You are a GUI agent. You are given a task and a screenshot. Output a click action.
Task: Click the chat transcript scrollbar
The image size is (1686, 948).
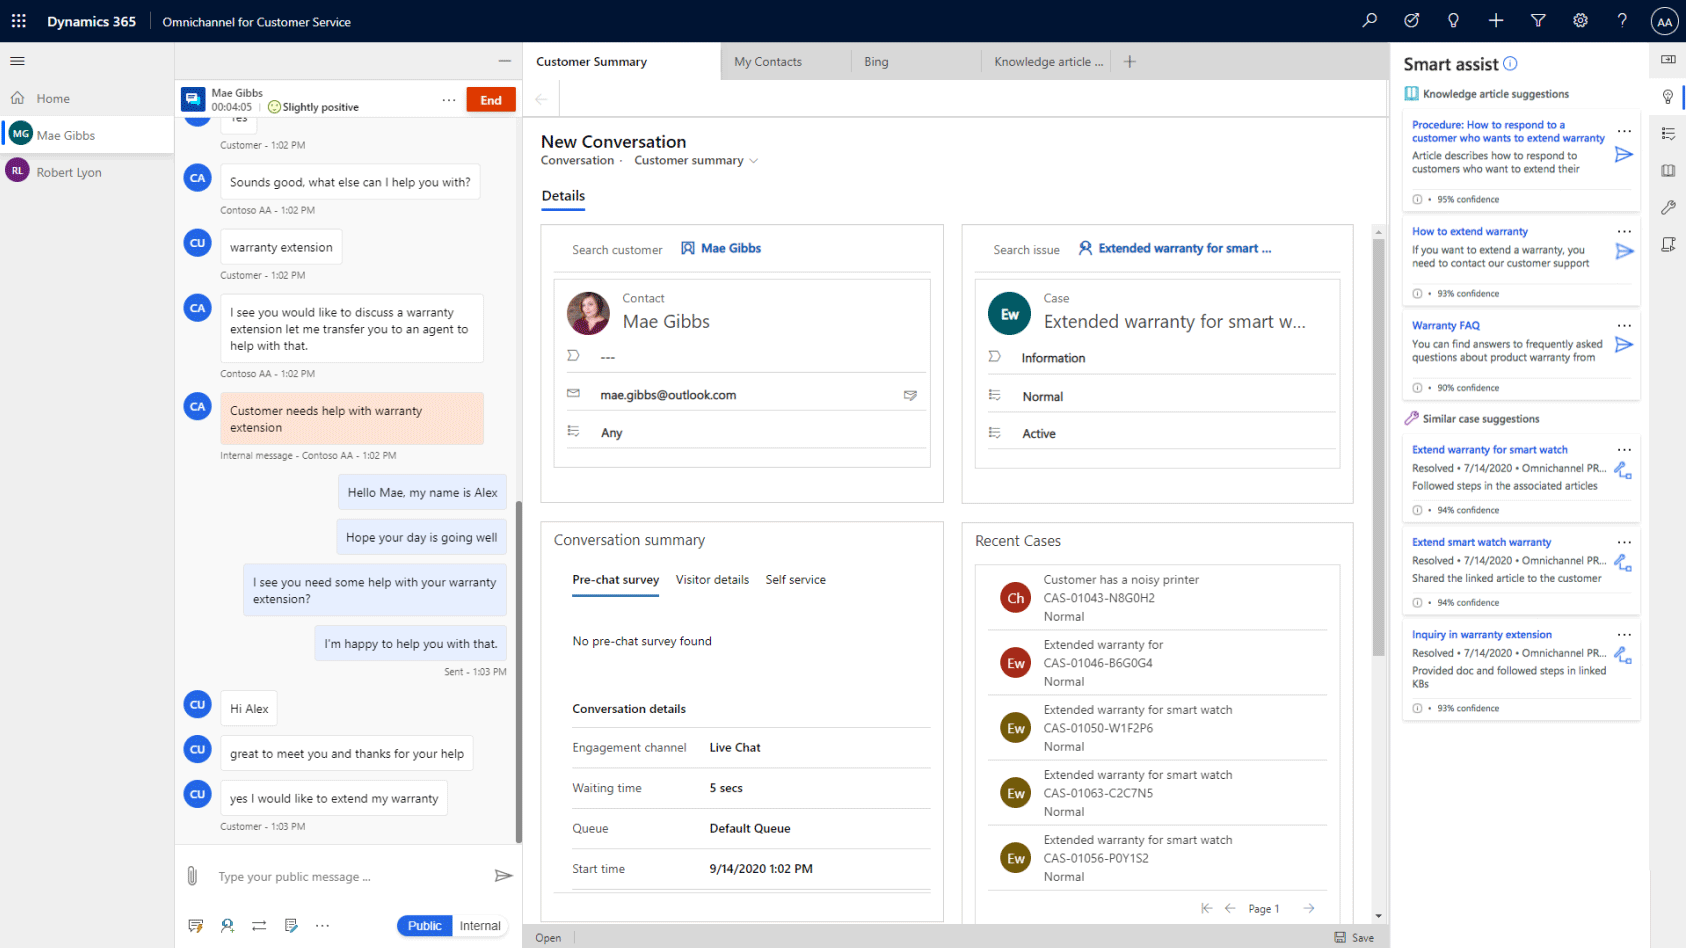518,670
